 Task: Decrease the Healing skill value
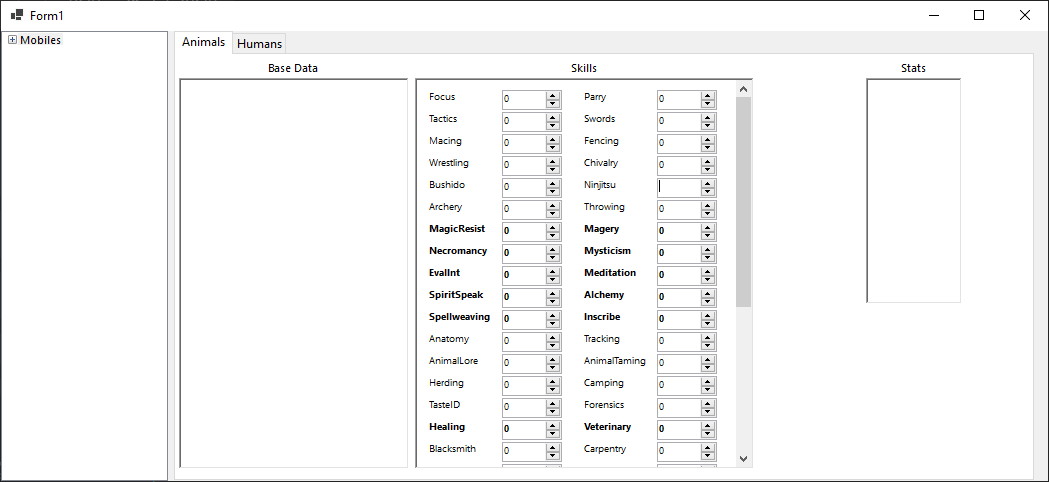point(553,433)
